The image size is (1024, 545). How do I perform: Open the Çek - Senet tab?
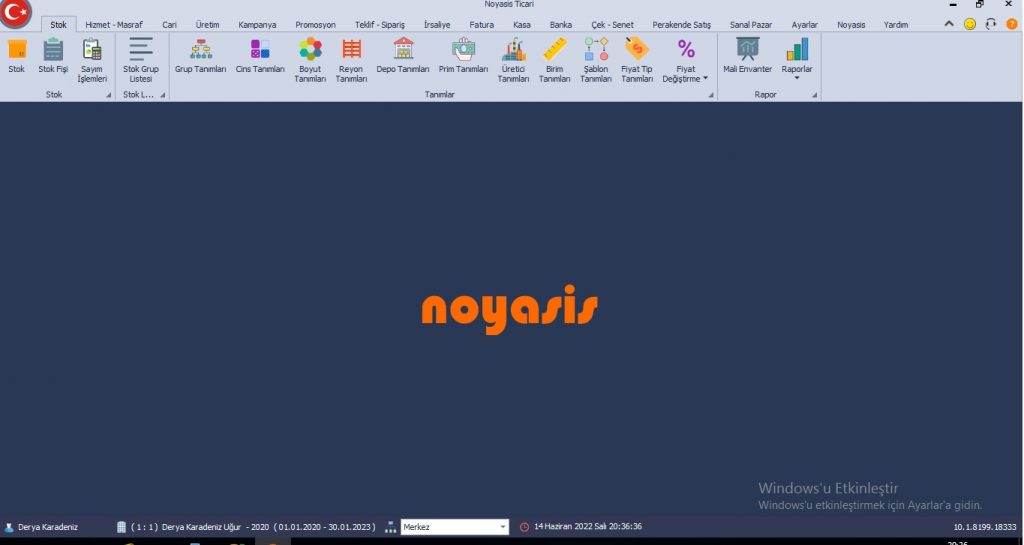click(x=613, y=25)
